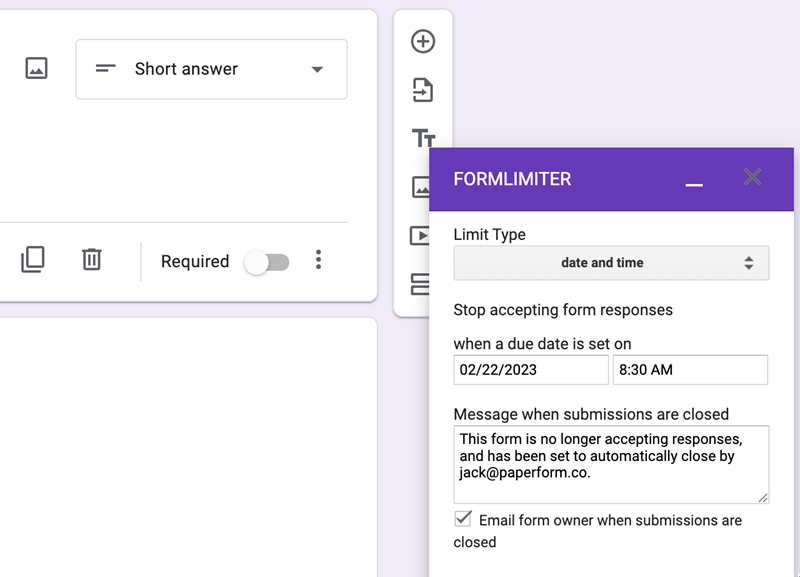
Task: Edit the submissions closed message text
Action: click(x=611, y=464)
